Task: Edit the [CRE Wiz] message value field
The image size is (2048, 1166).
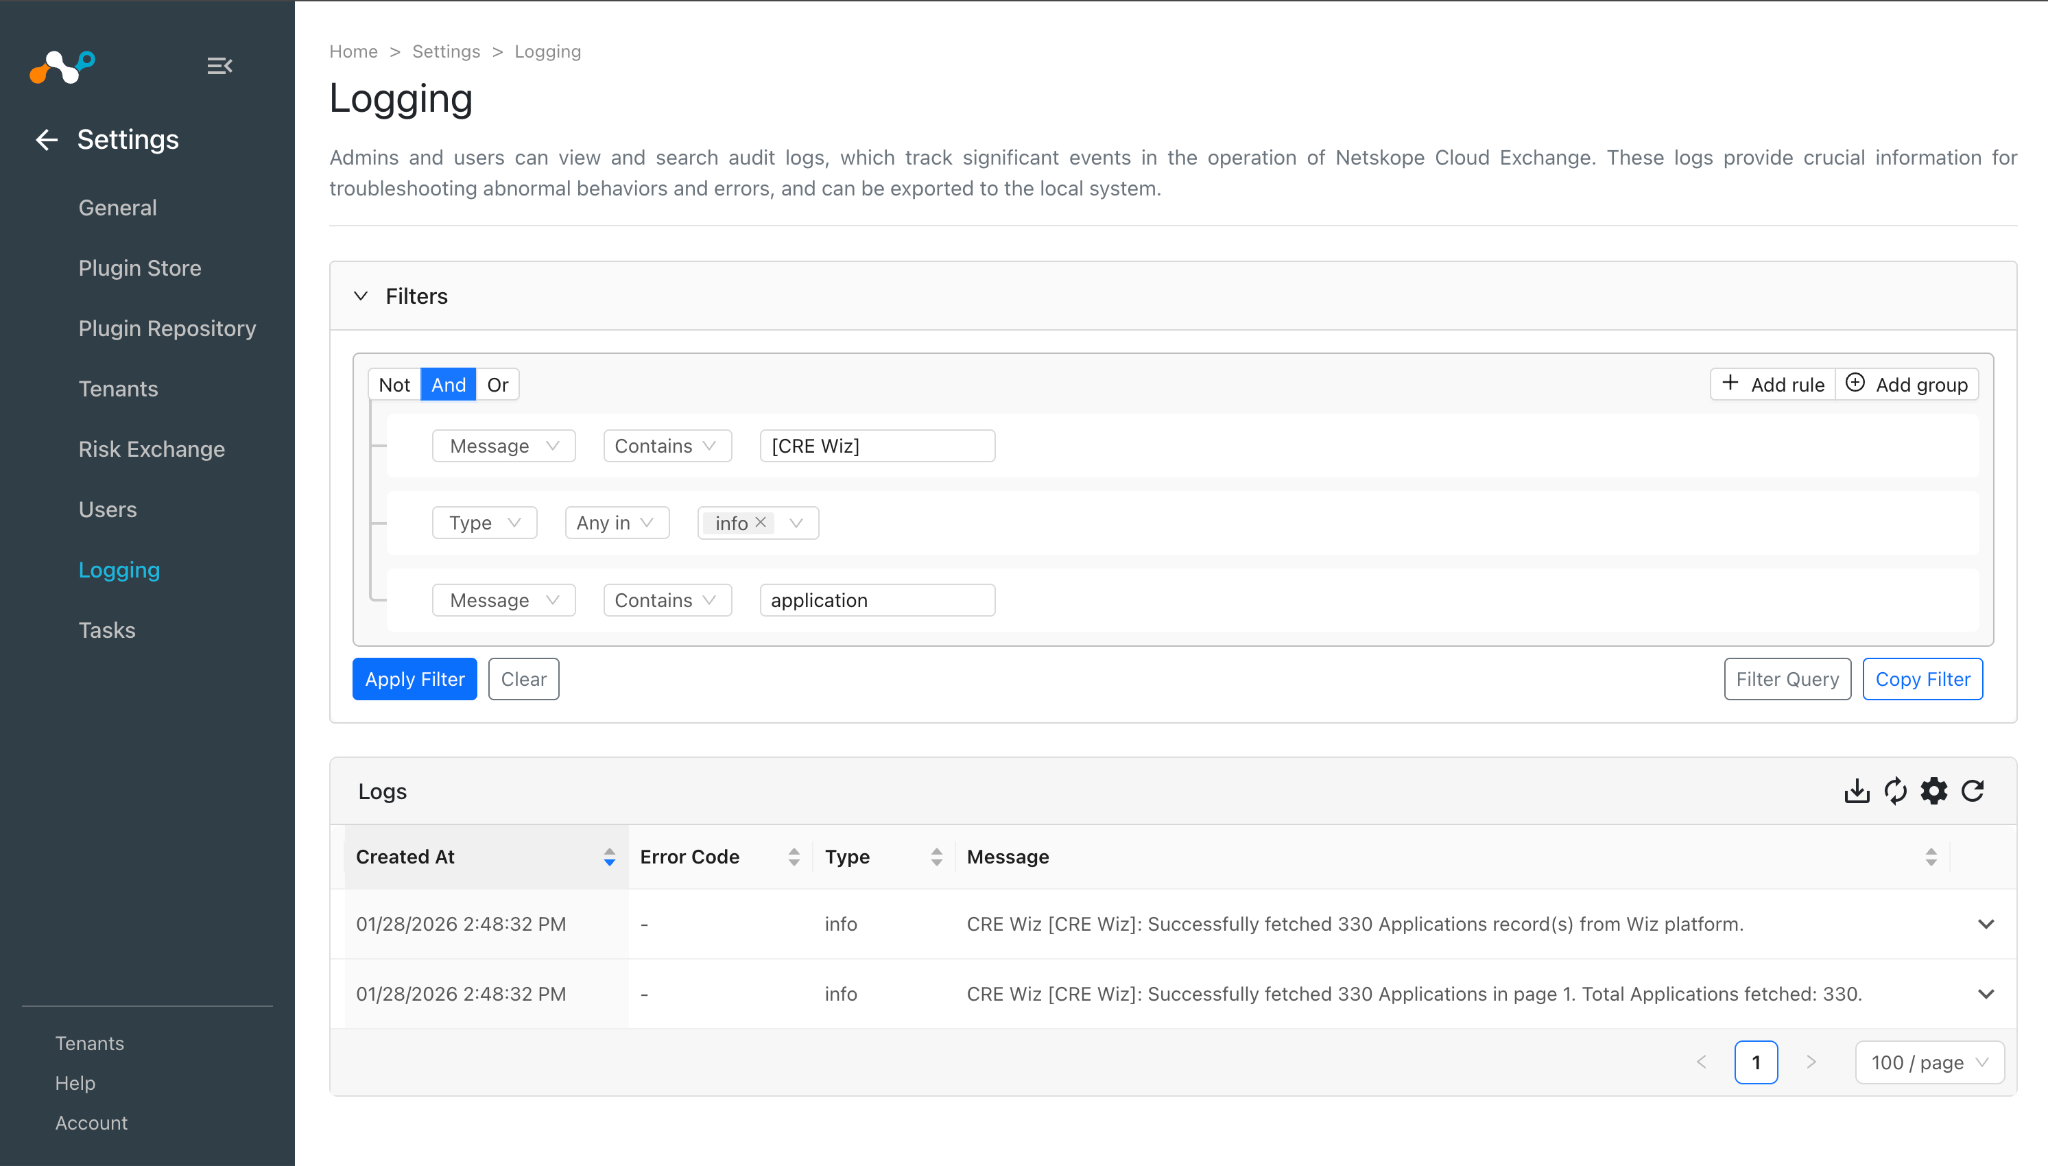Action: (878, 446)
